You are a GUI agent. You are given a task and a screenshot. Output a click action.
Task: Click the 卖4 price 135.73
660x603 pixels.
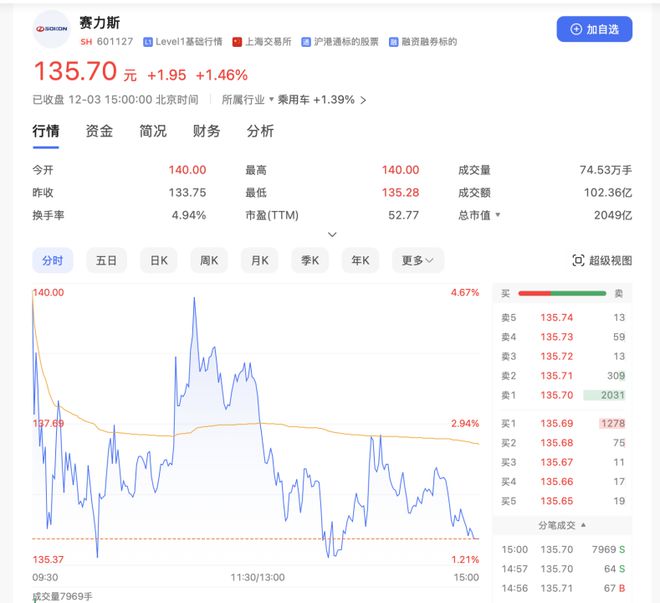pyautogui.click(x=556, y=337)
